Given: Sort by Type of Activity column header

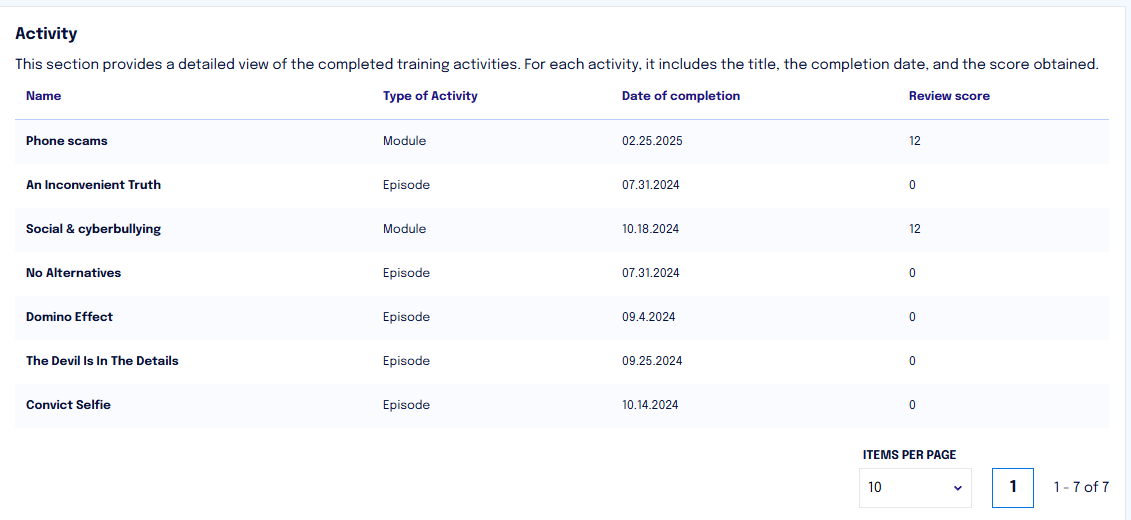Looking at the screenshot, I should (430, 96).
